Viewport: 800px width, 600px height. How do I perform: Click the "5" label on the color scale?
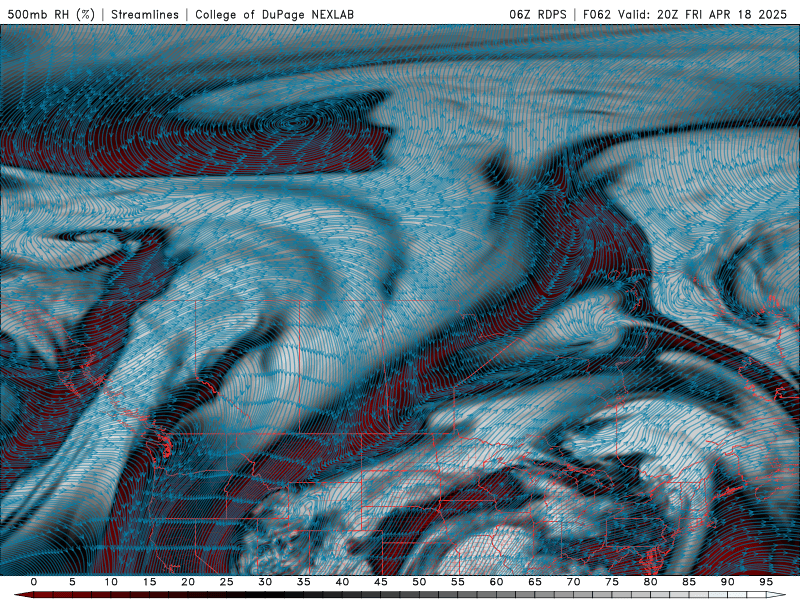72,582
